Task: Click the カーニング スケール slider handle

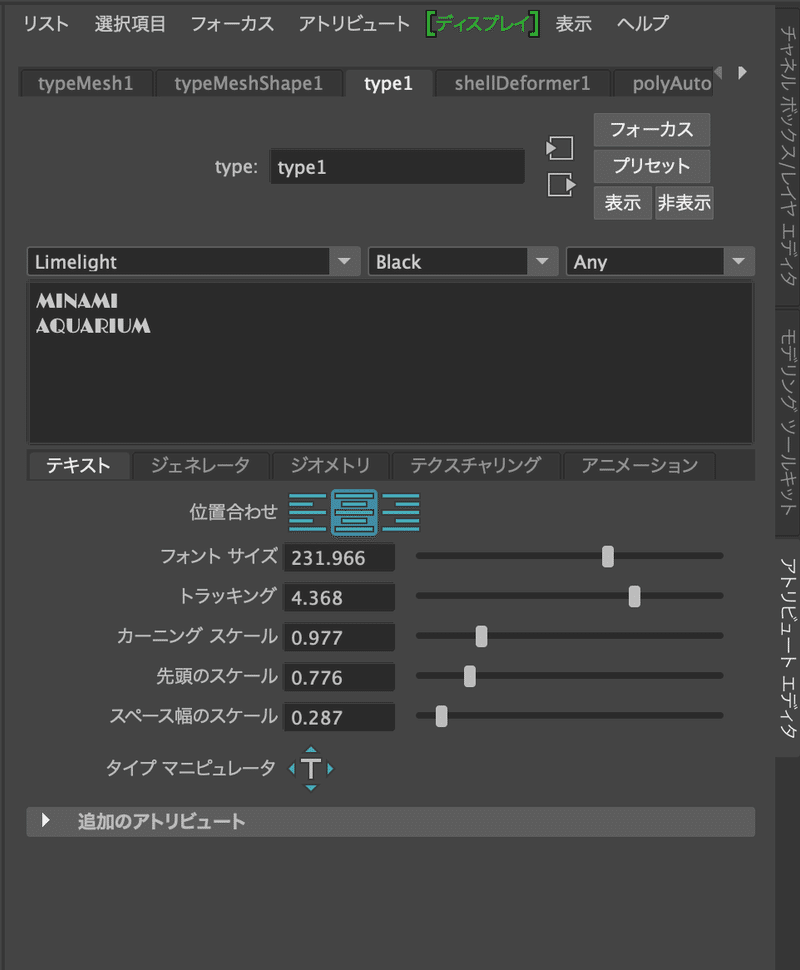Action: (x=481, y=636)
